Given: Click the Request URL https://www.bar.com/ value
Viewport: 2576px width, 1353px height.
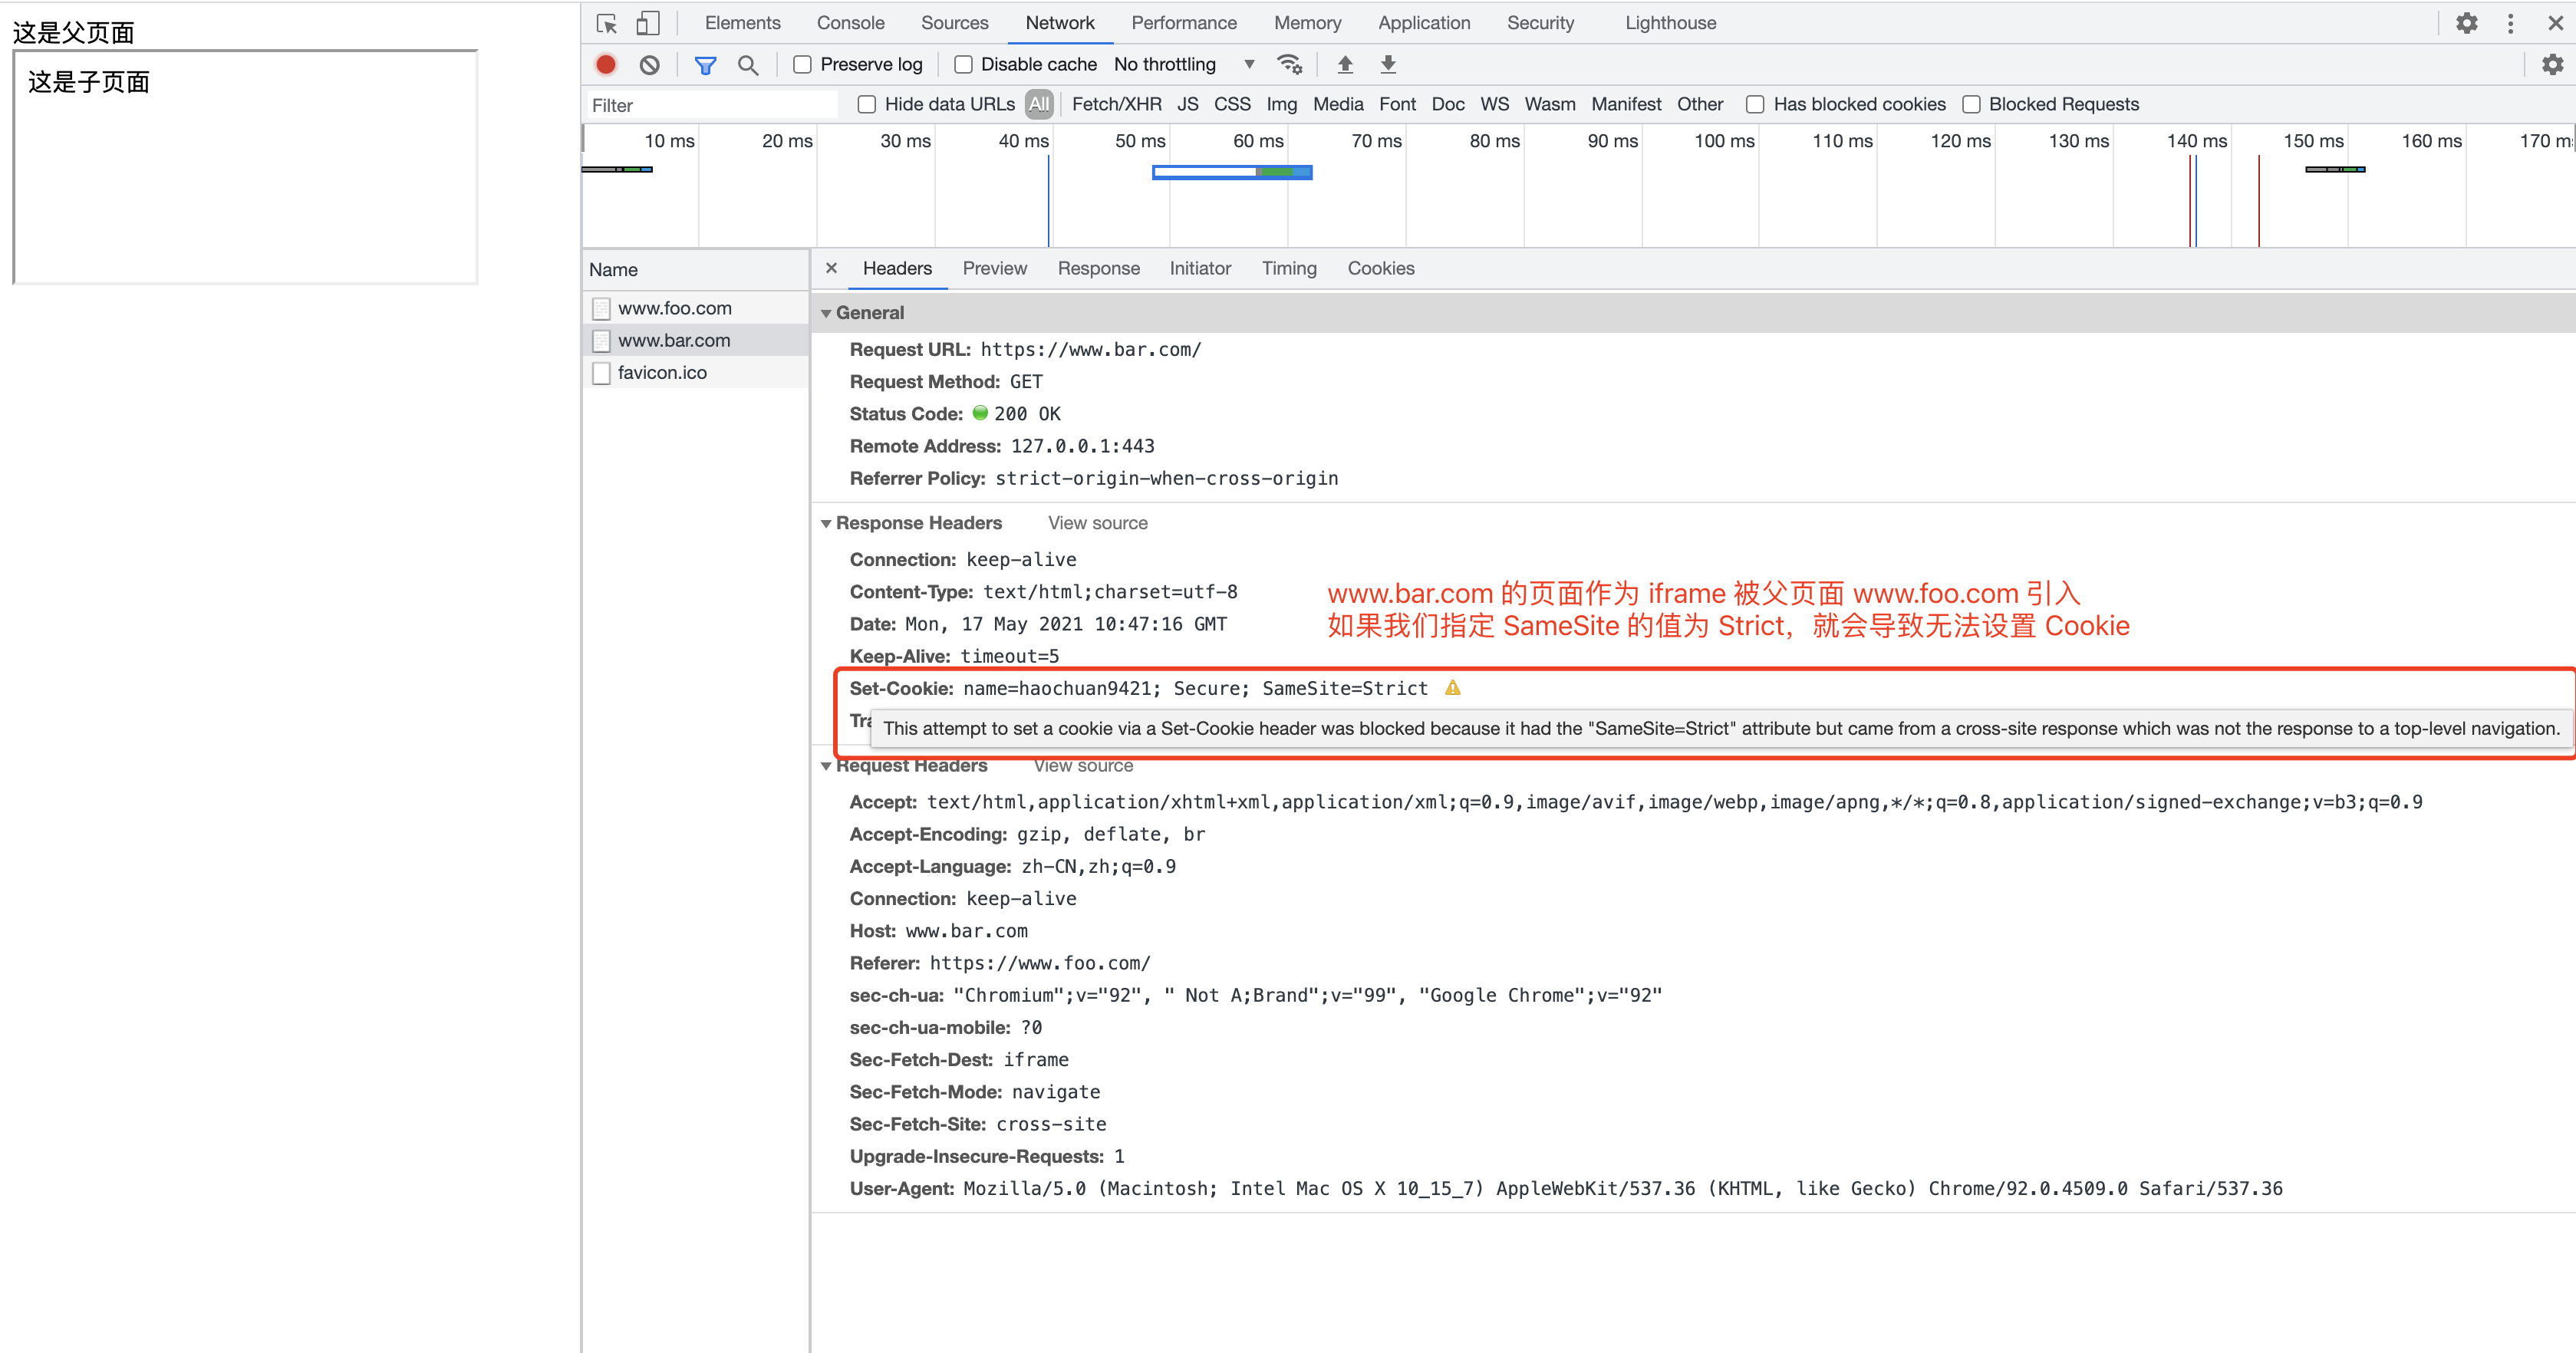Looking at the screenshot, I should [x=1090, y=350].
